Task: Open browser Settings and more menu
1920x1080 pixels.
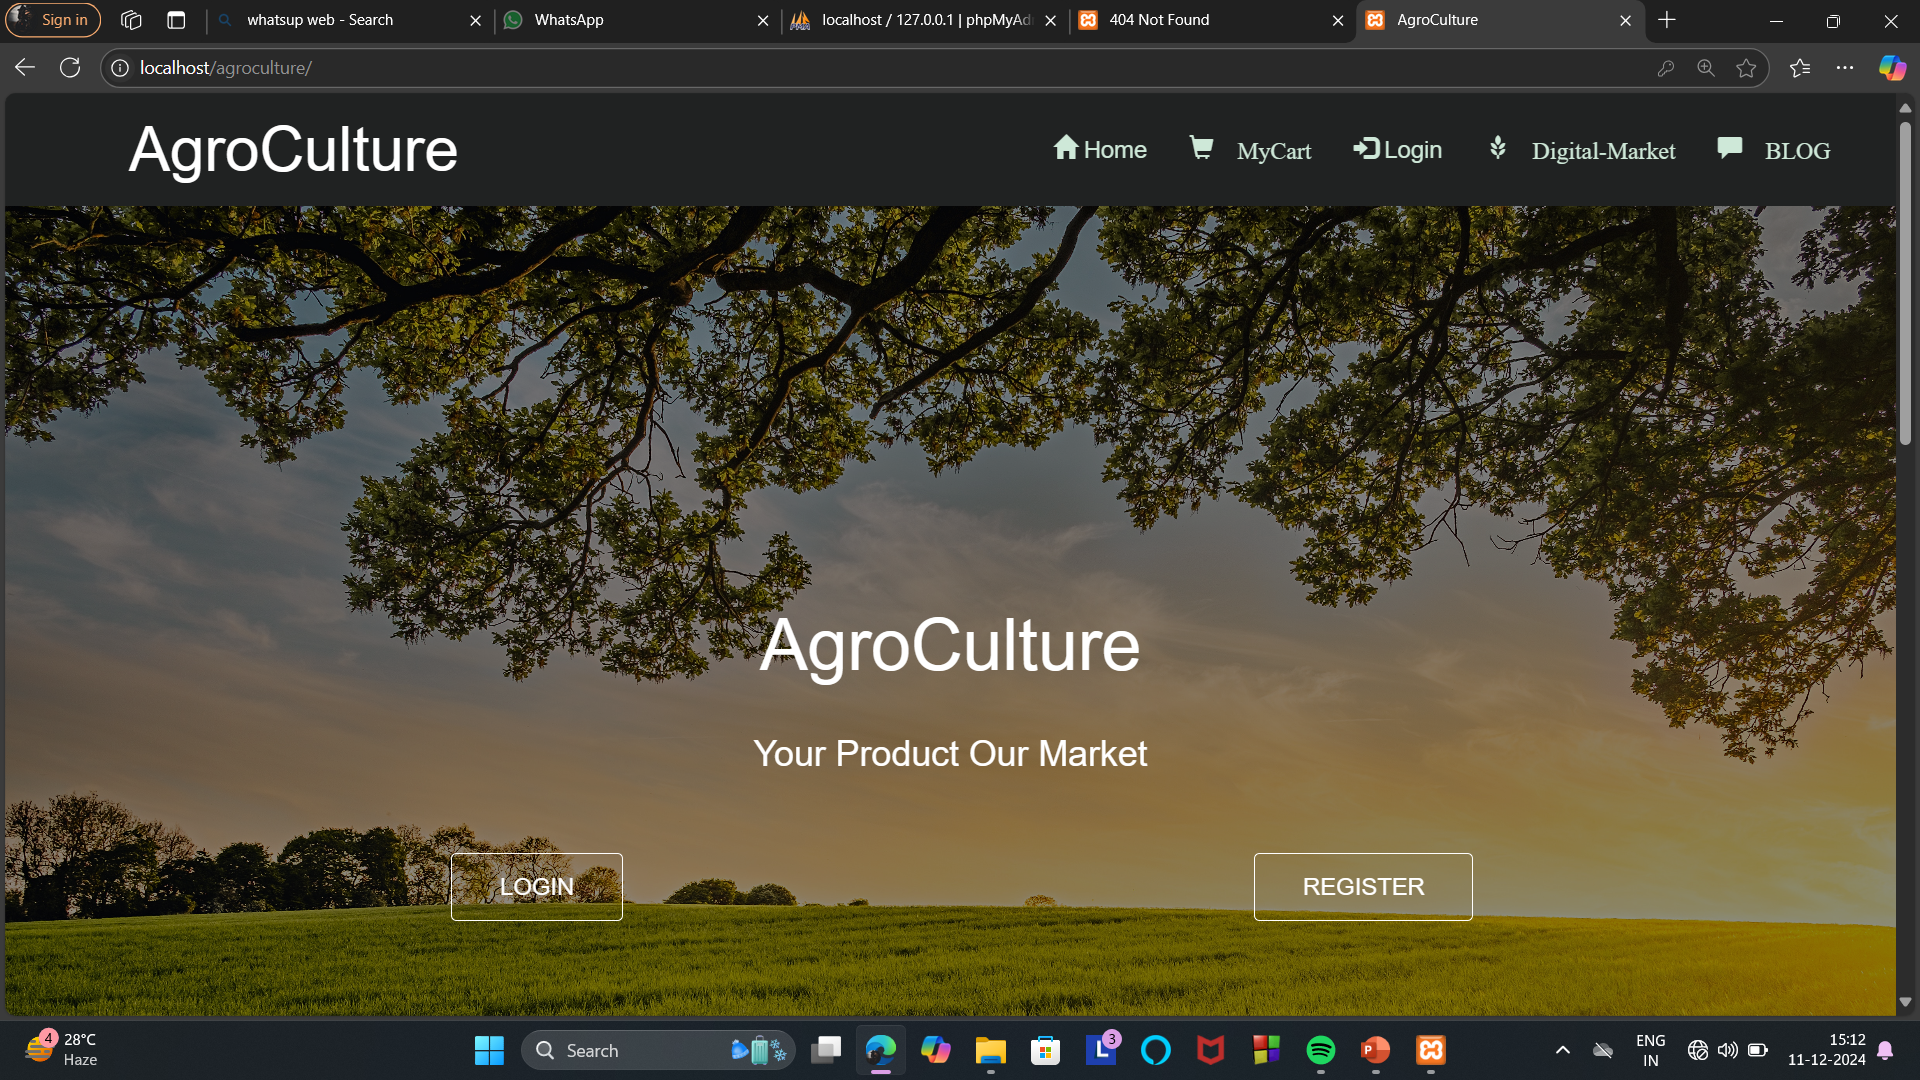Action: pyautogui.click(x=1845, y=68)
